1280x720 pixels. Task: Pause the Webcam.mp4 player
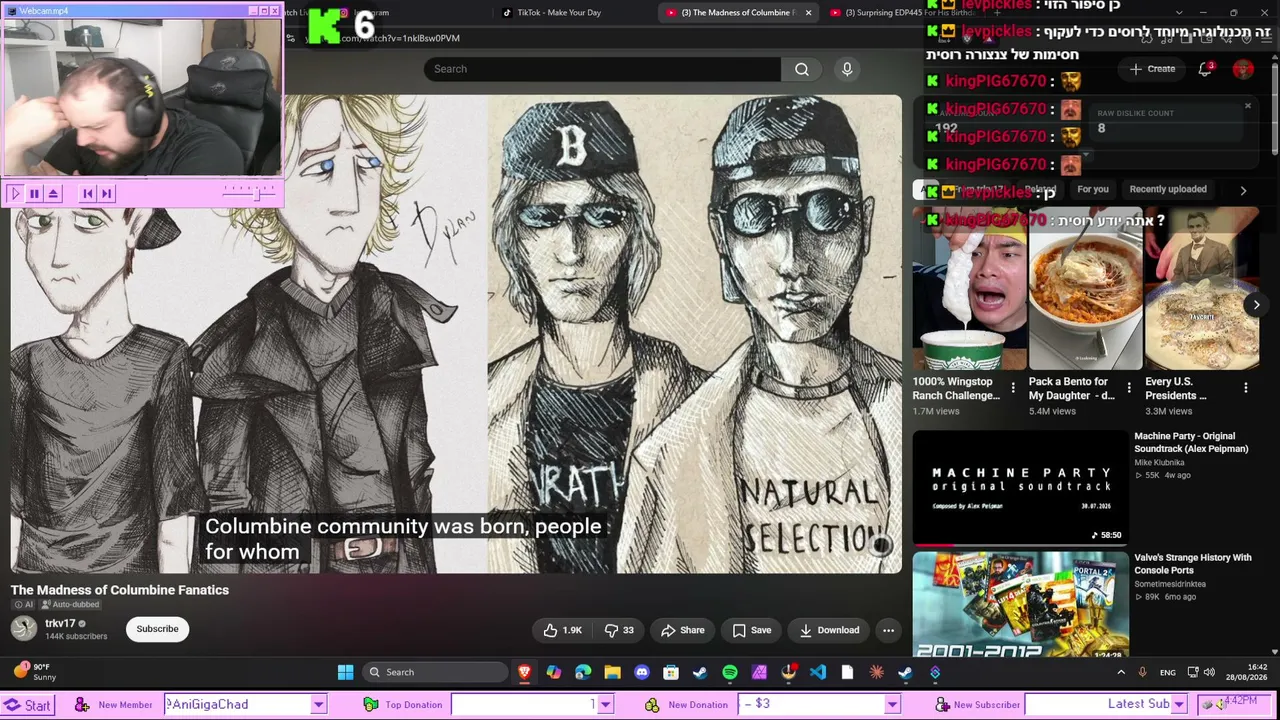coord(34,193)
